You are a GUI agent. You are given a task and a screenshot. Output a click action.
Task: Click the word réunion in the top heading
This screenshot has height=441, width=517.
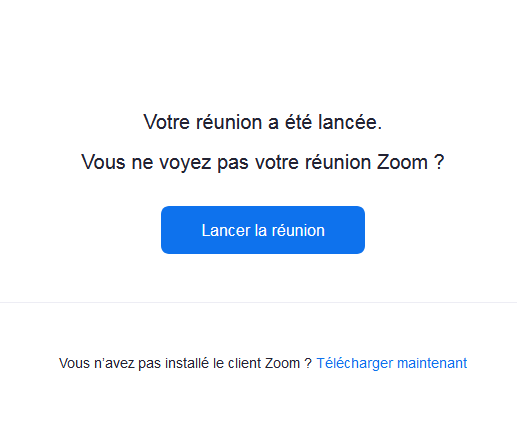229,122
